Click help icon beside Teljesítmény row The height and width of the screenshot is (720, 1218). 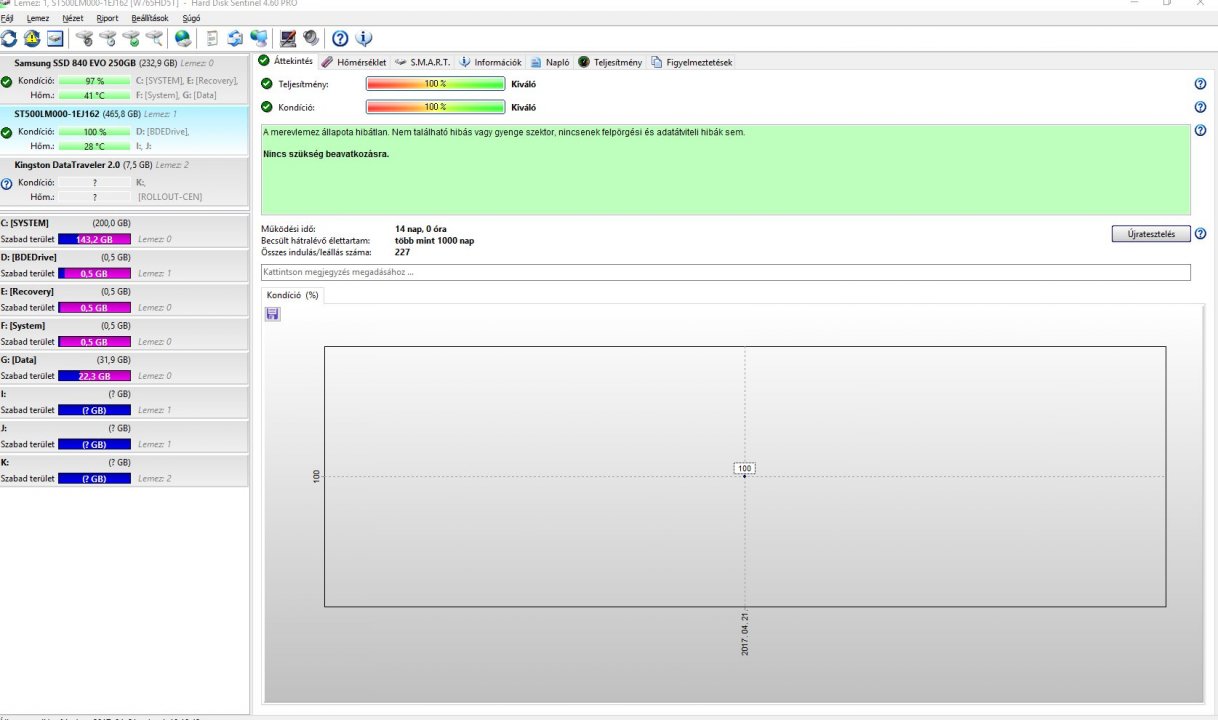point(1200,84)
